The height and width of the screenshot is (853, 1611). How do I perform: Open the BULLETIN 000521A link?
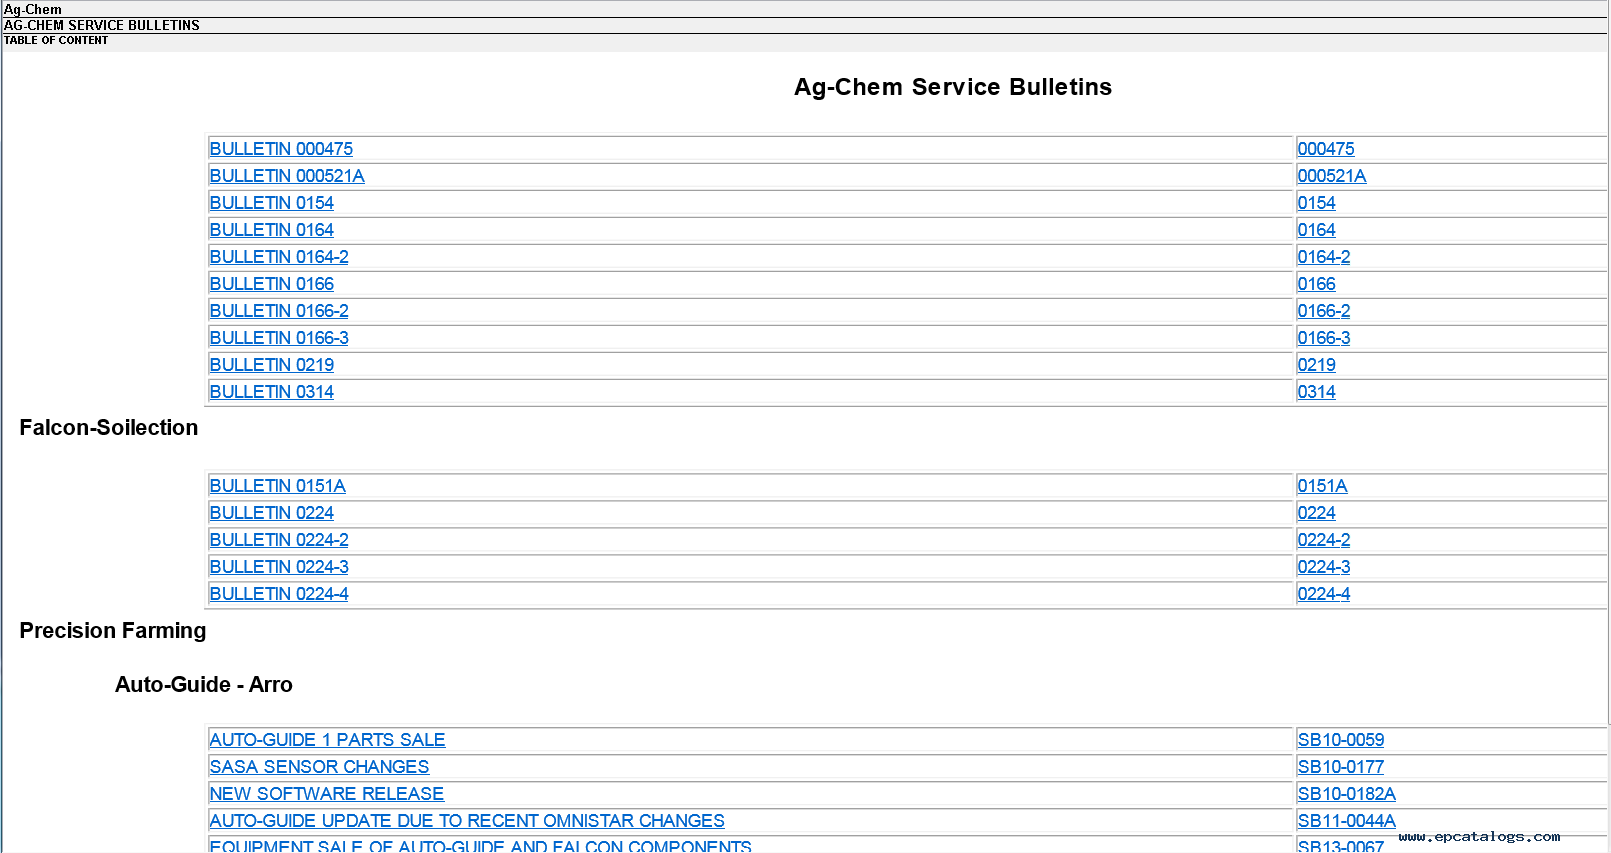tap(287, 176)
